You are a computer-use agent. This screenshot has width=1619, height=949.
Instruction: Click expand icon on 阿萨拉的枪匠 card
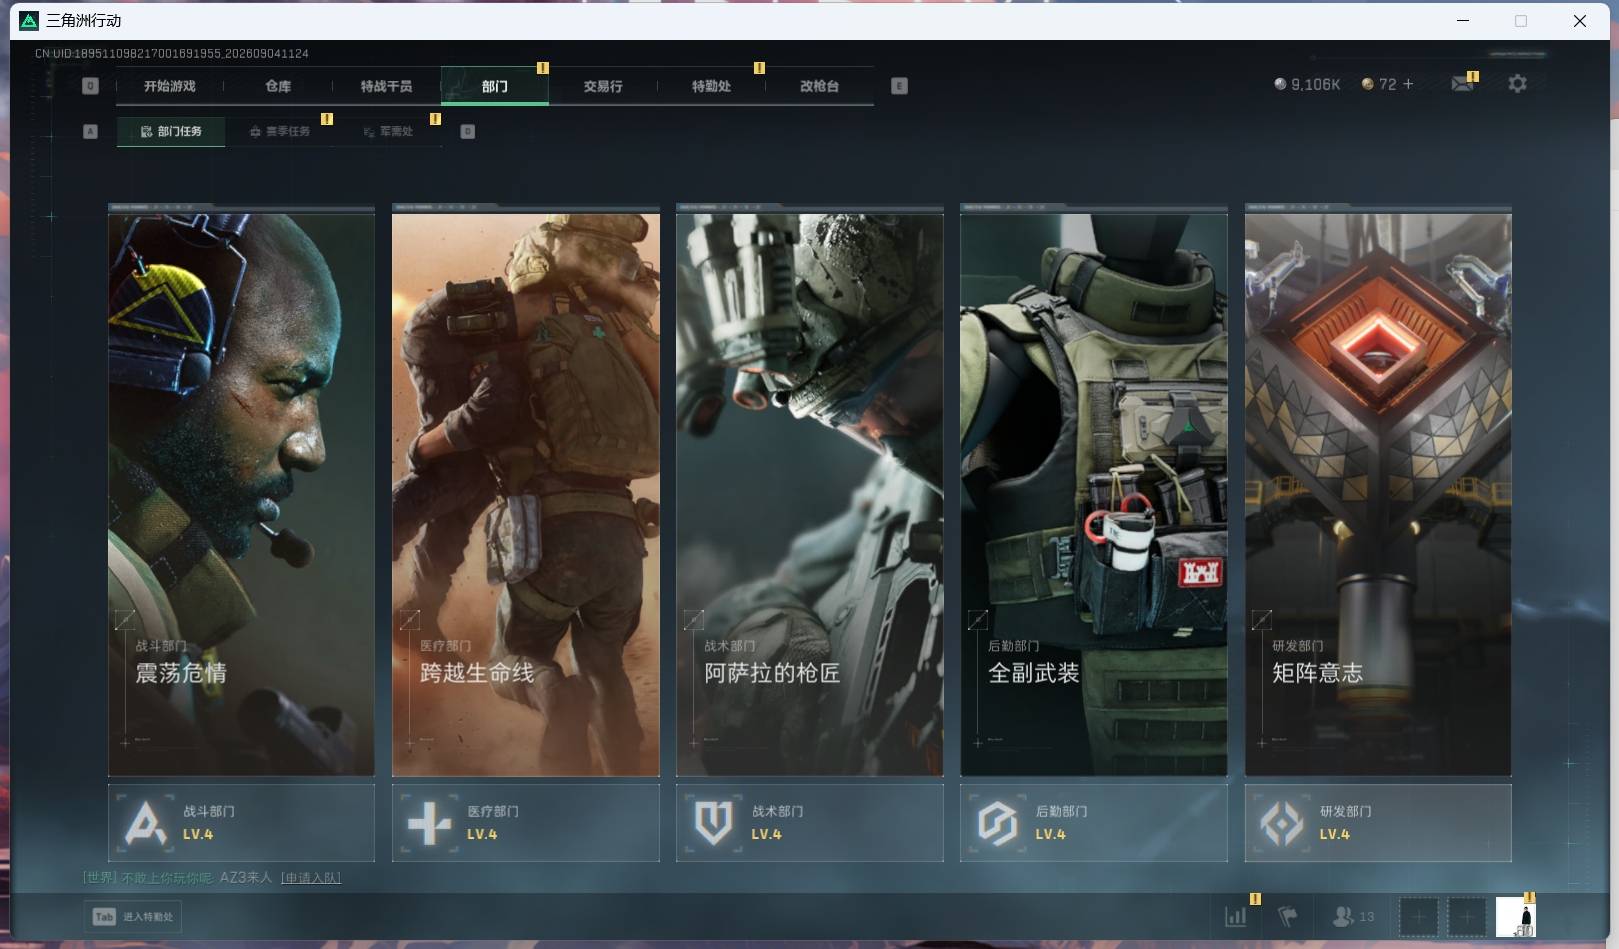click(x=693, y=620)
